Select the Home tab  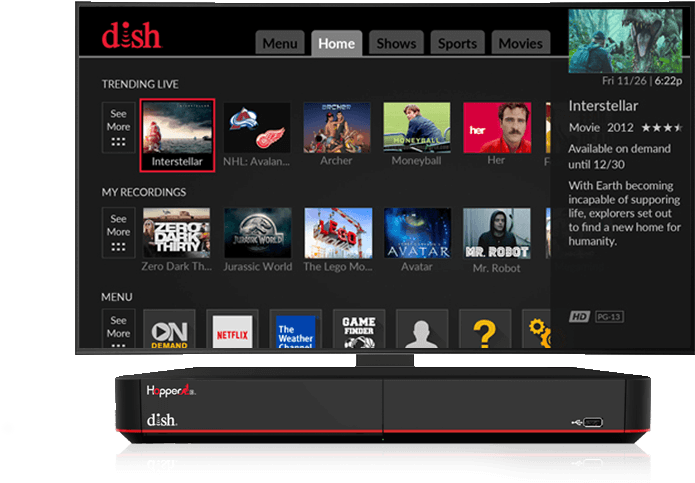[x=336, y=43]
